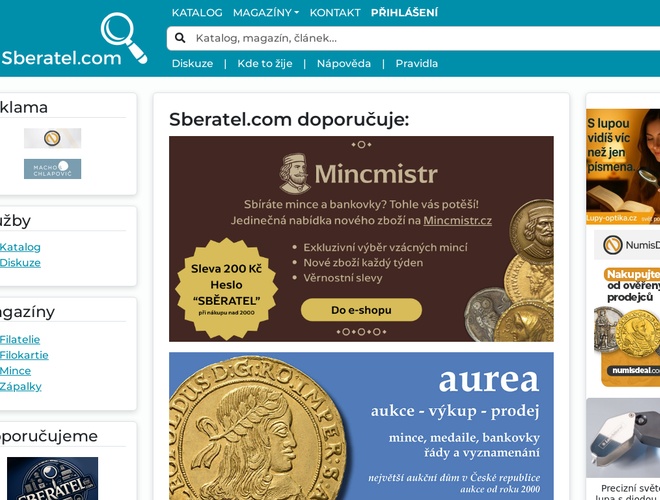The height and width of the screenshot is (500, 660).
Task: Open the Filatelie magazine link
Action: tap(20, 340)
